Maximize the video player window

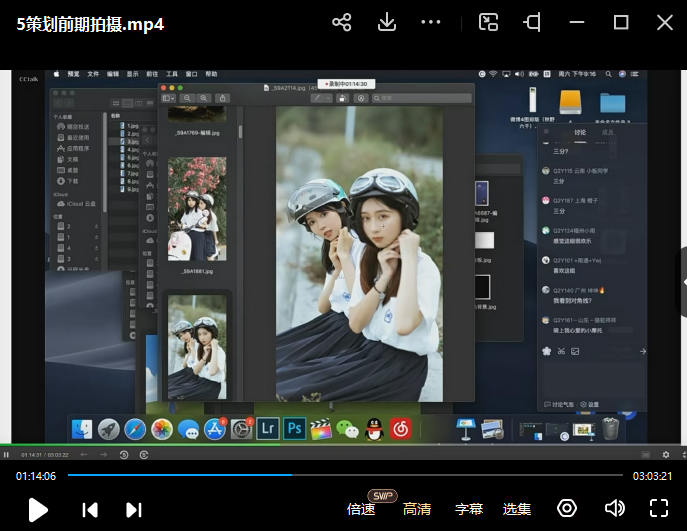click(620, 23)
